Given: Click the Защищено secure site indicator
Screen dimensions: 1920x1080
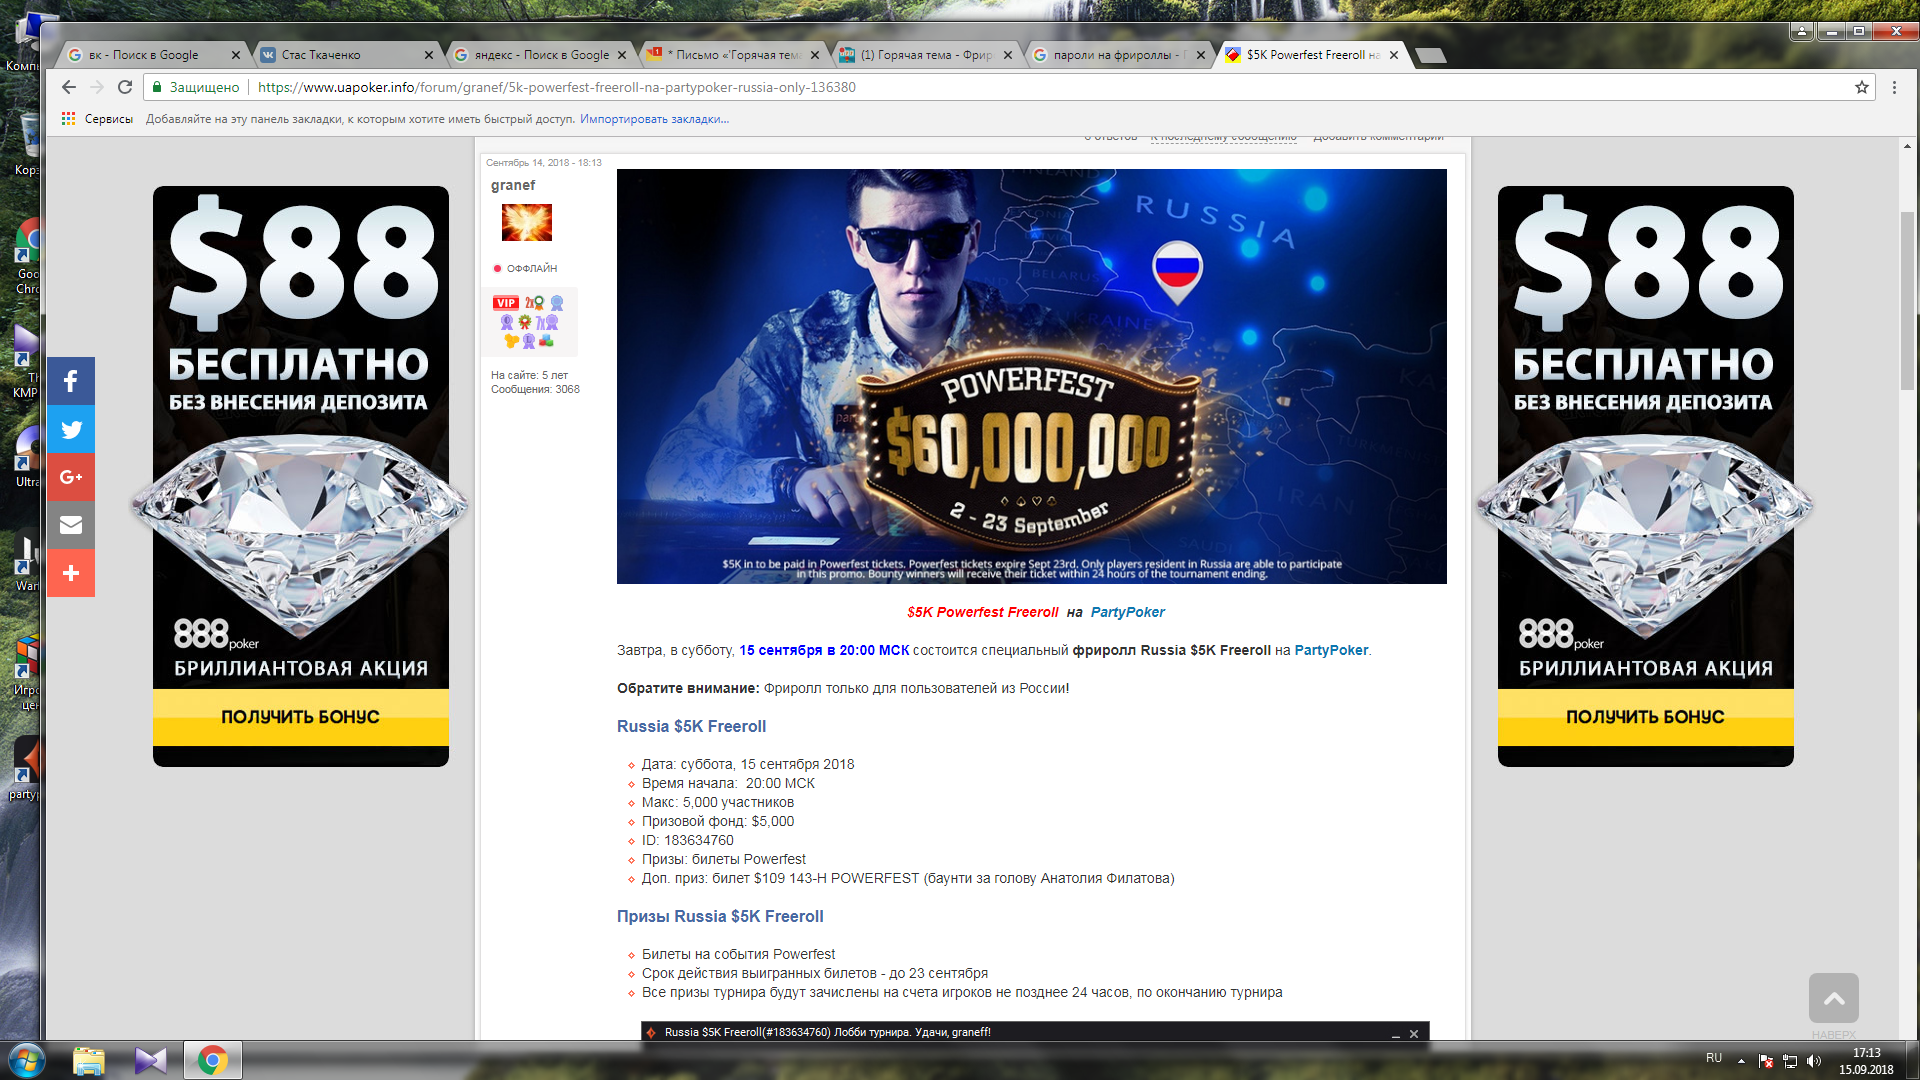Looking at the screenshot, I should 195,87.
